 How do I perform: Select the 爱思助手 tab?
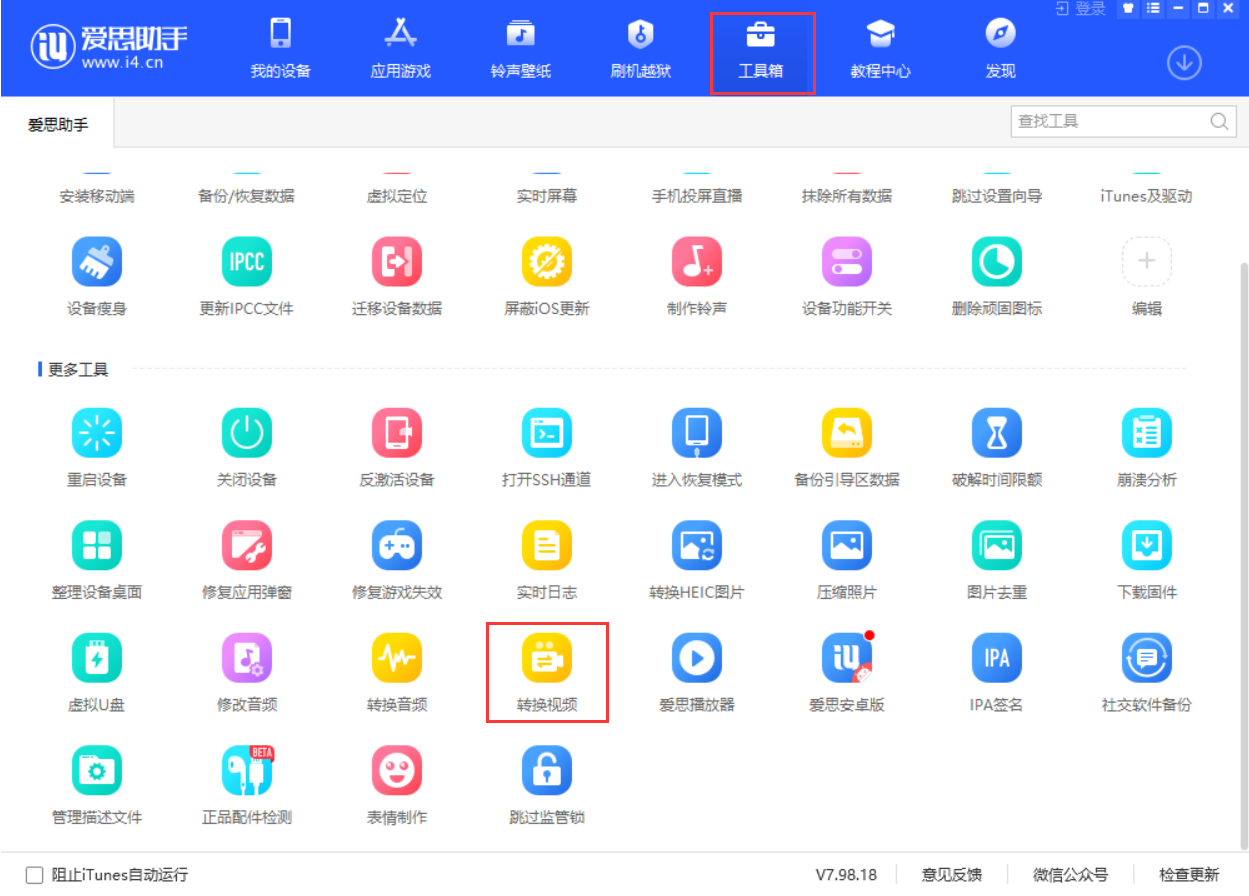[58, 125]
